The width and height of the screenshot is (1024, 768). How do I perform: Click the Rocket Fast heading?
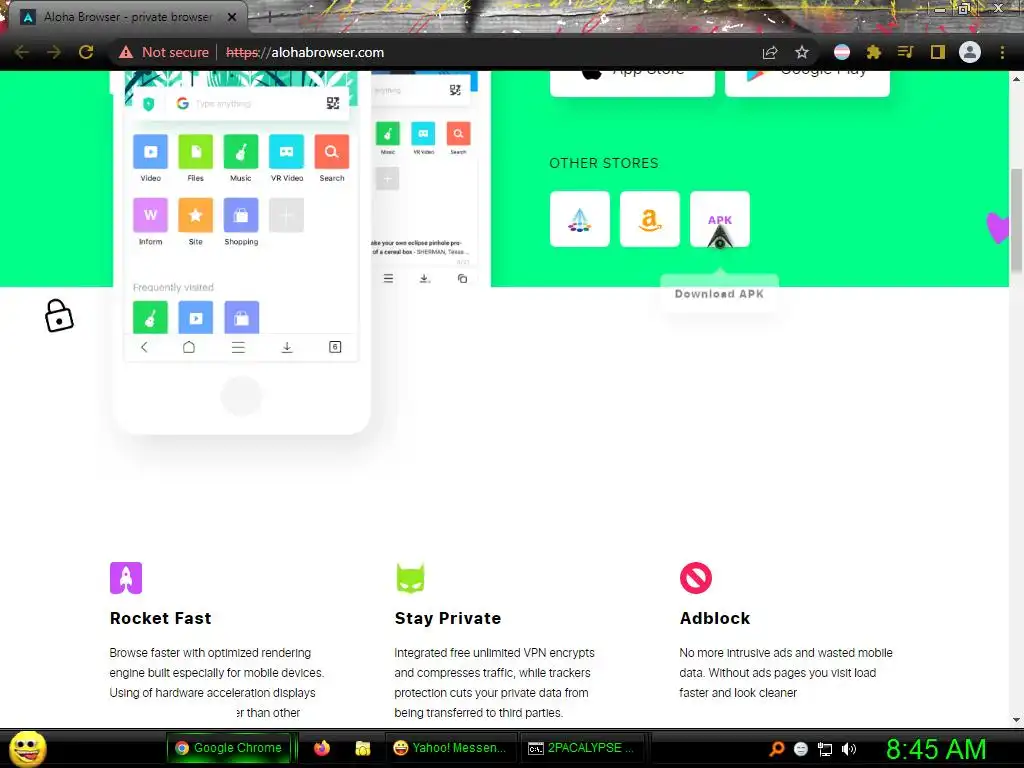tap(161, 618)
